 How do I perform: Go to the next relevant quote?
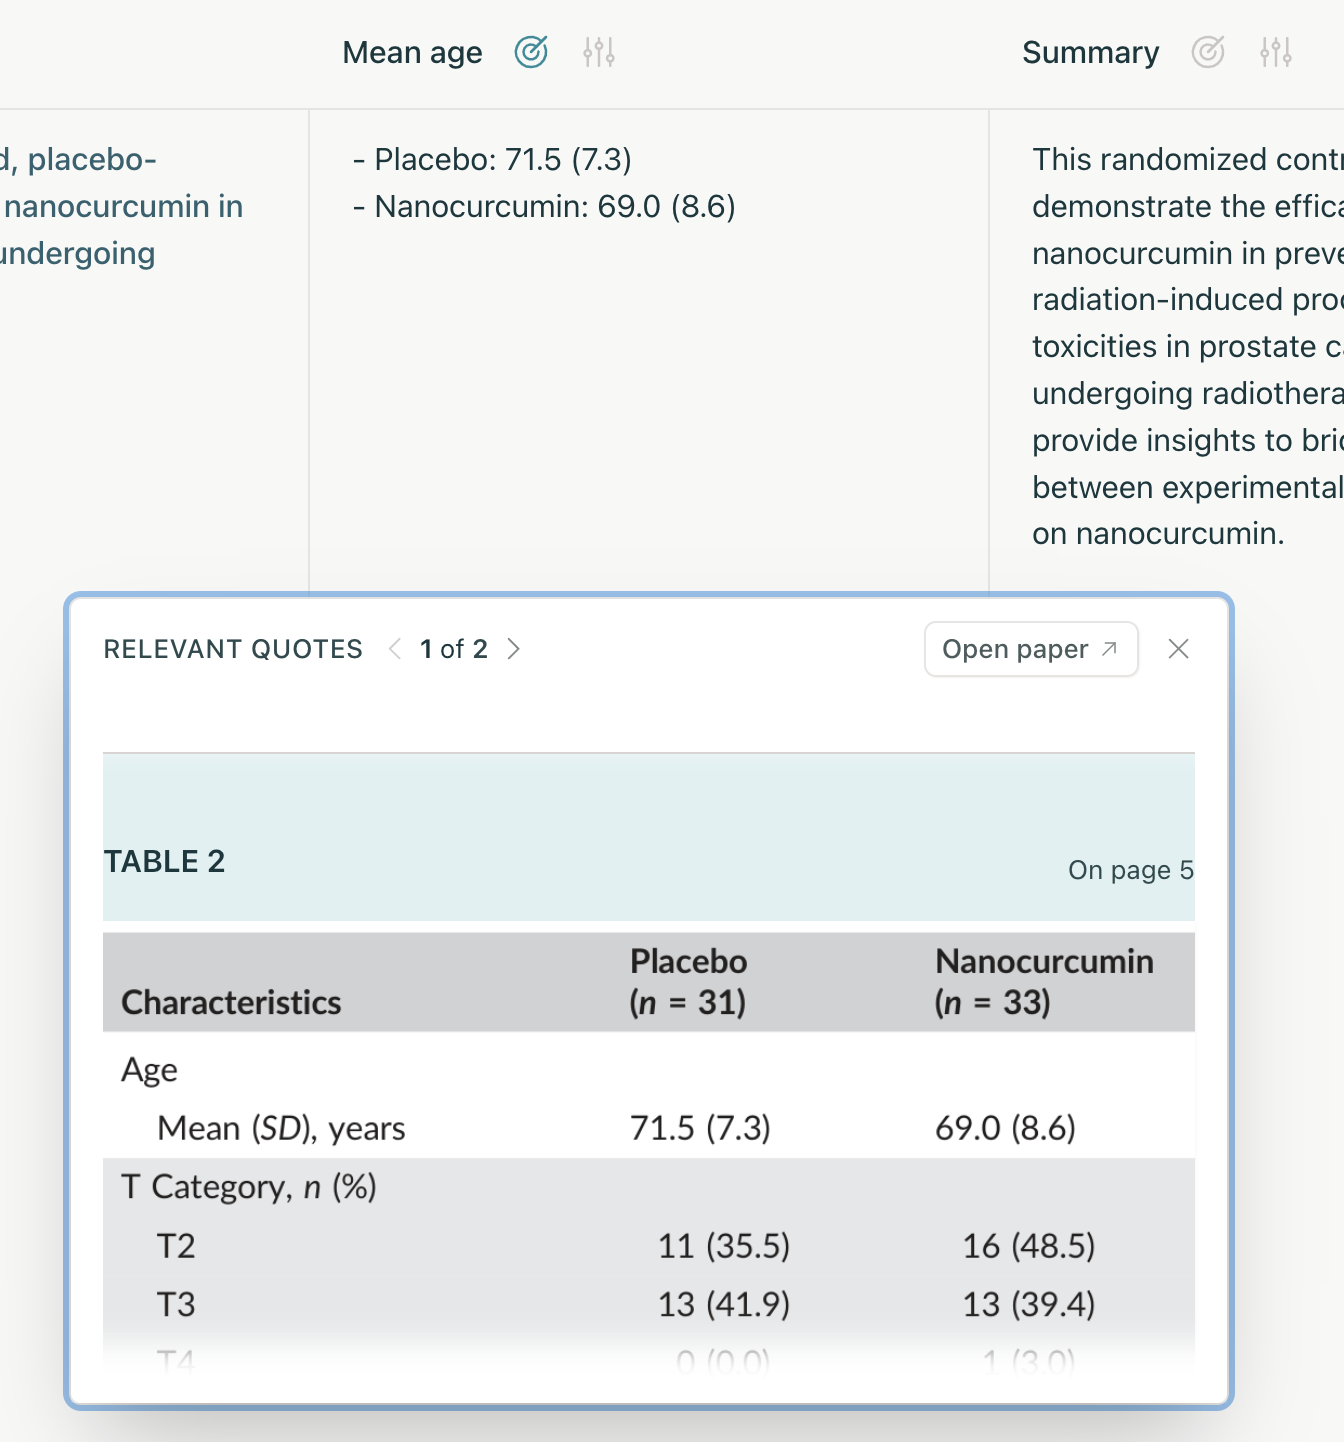point(514,649)
